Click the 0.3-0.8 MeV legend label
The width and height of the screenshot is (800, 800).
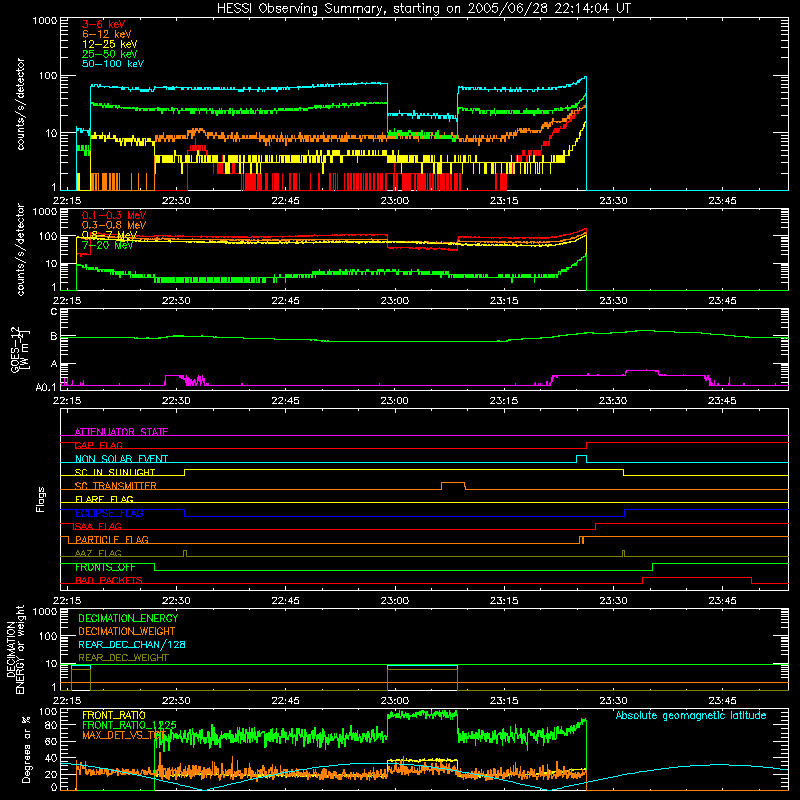click(114, 225)
